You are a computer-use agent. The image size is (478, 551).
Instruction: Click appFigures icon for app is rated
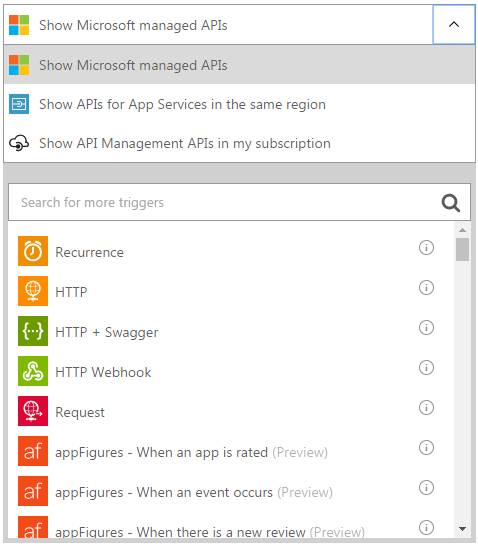33,451
